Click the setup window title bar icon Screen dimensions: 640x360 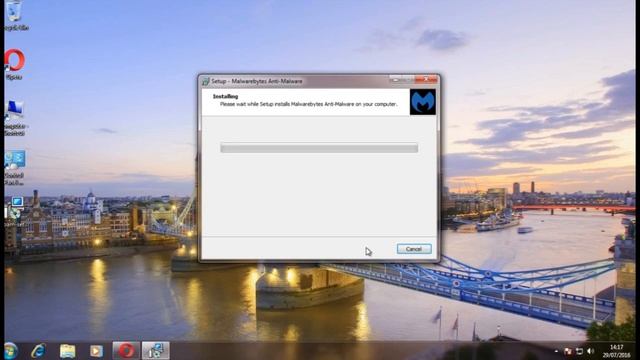pyautogui.click(x=206, y=81)
